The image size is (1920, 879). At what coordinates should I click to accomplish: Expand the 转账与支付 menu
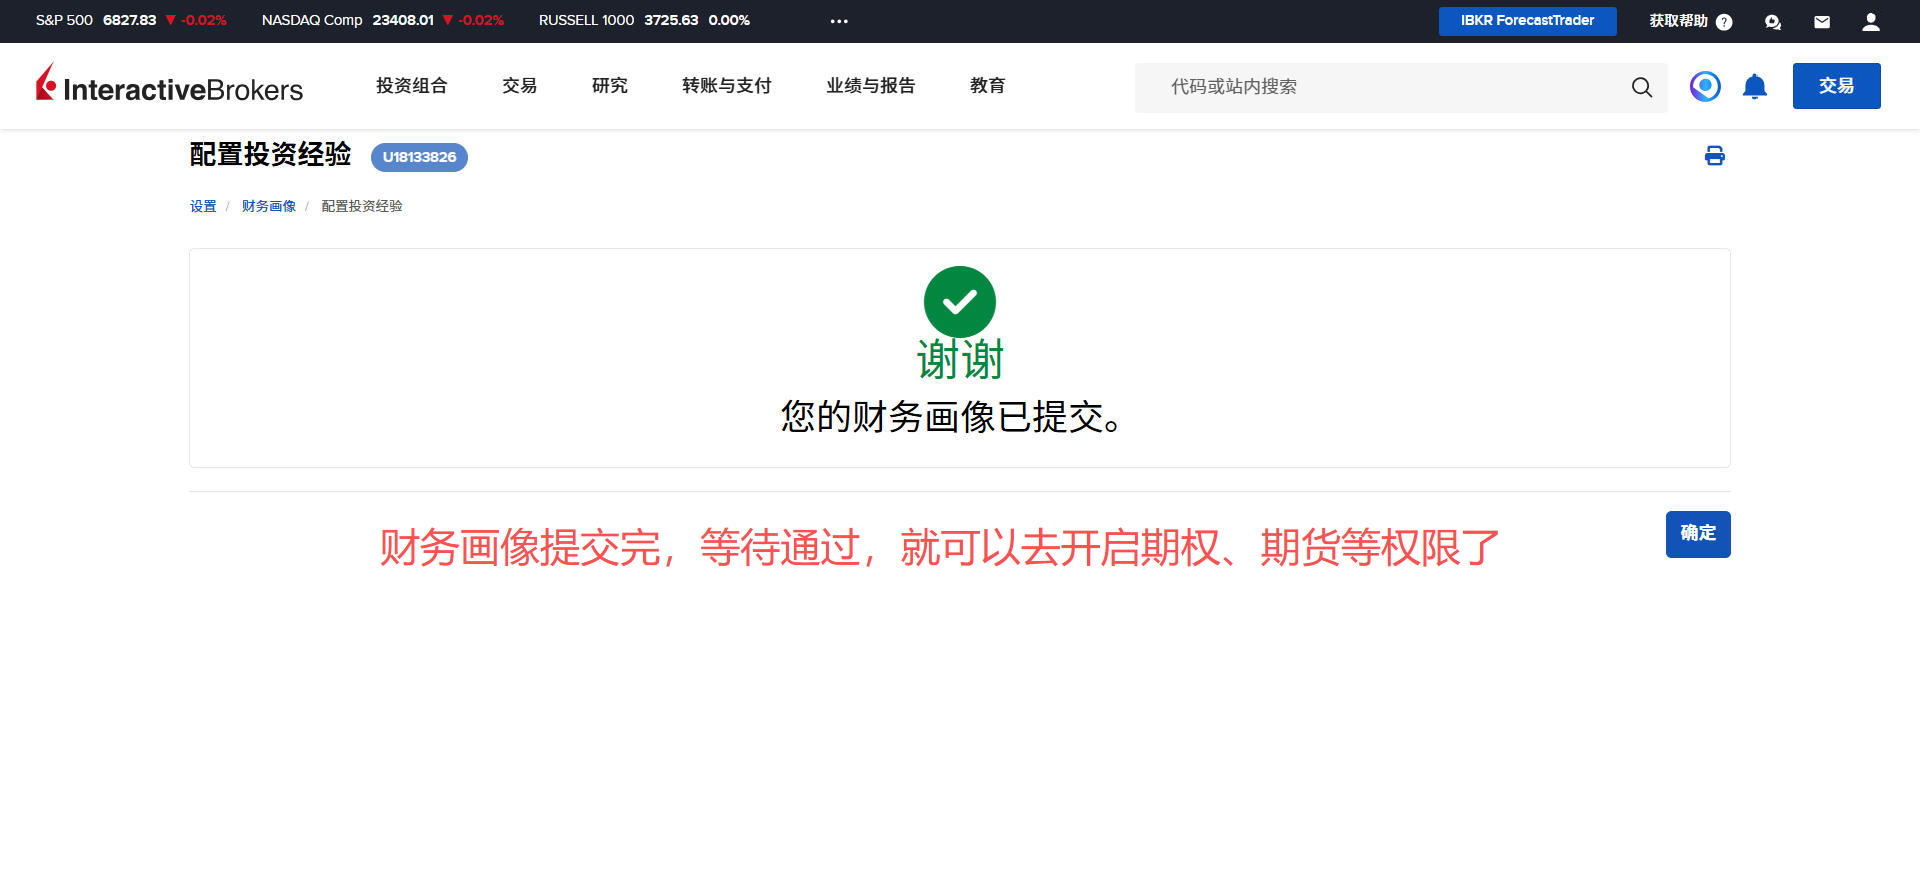pyautogui.click(x=726, y=86)
